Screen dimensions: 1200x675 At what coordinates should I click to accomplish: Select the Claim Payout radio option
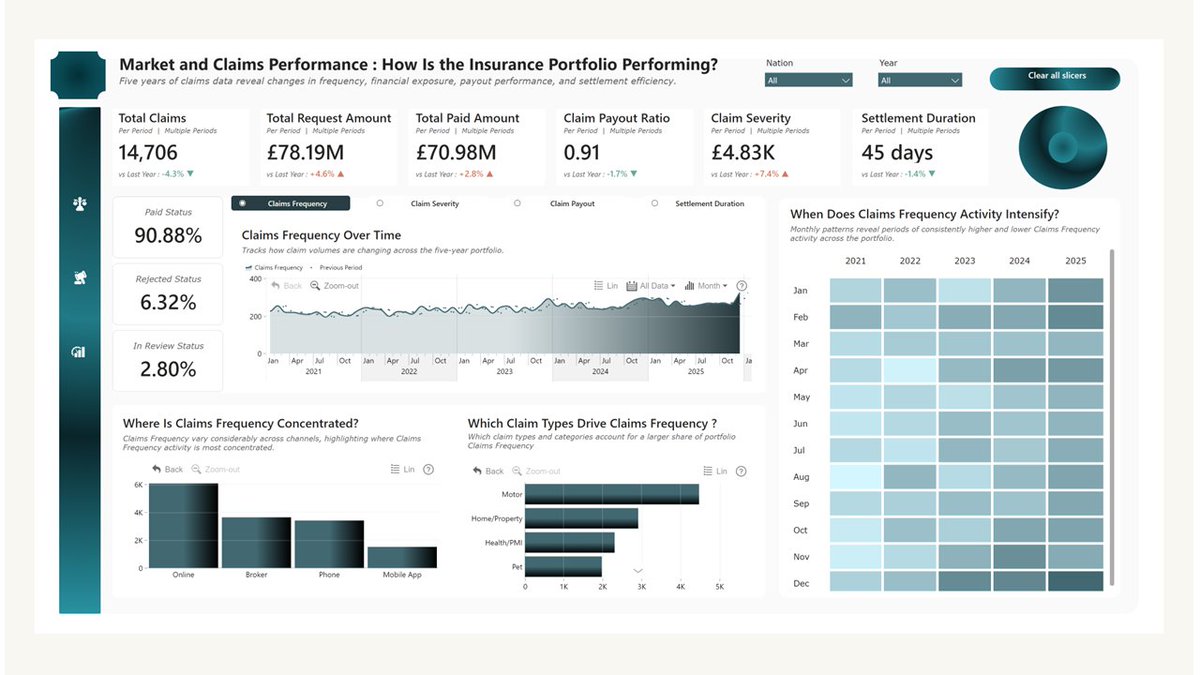(555, 203)
